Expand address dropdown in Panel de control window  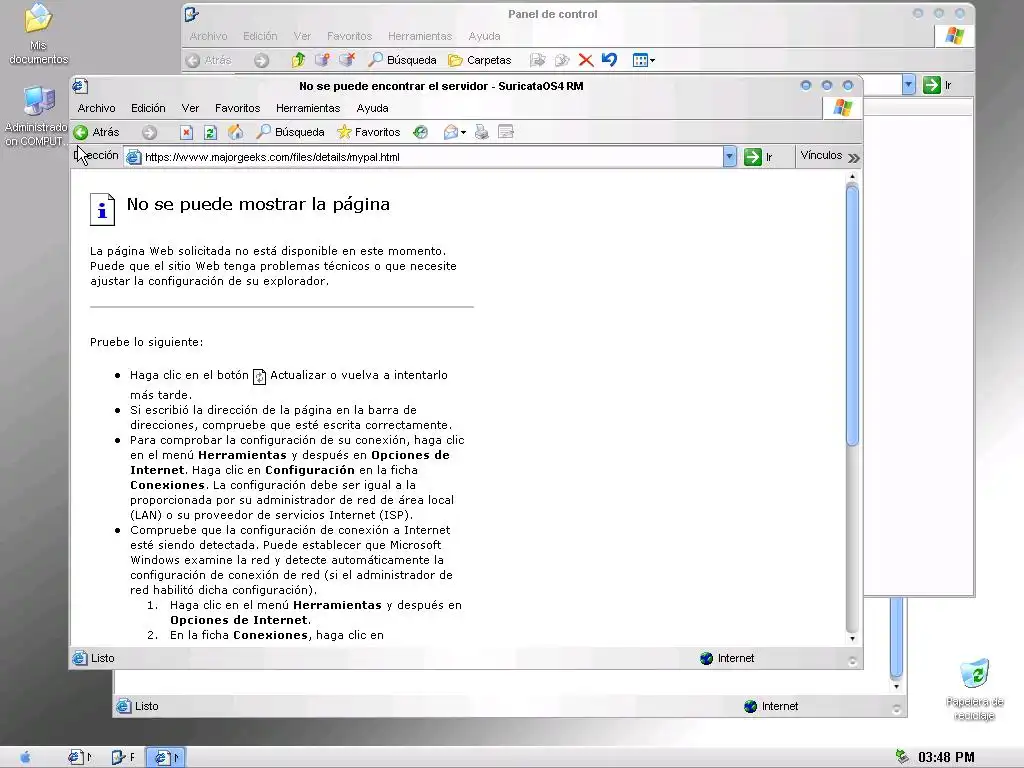tap(908, 85)
